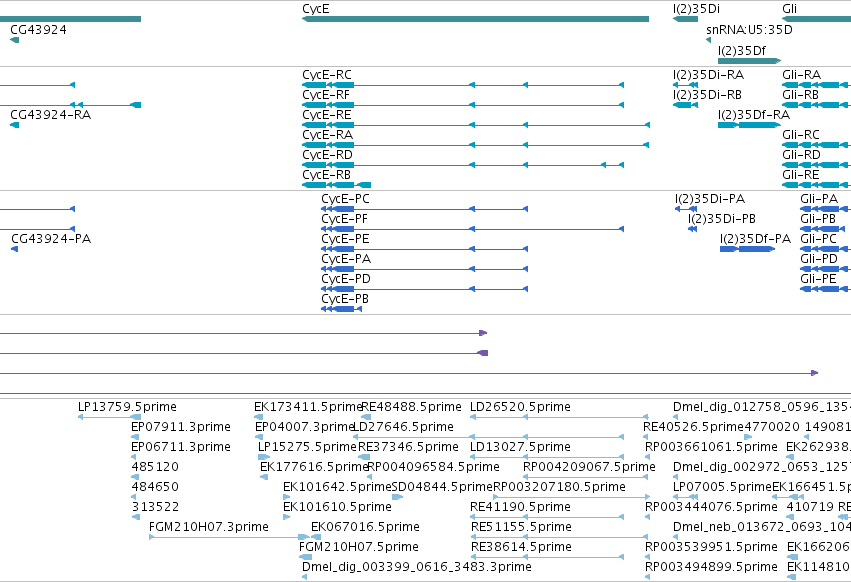Select LP15275.5prime EST label
851x582 pixels.
point(307,447)
